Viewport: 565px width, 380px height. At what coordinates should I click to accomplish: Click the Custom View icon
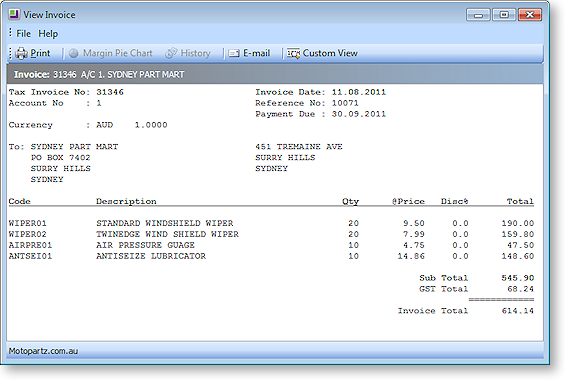[293, 53]
